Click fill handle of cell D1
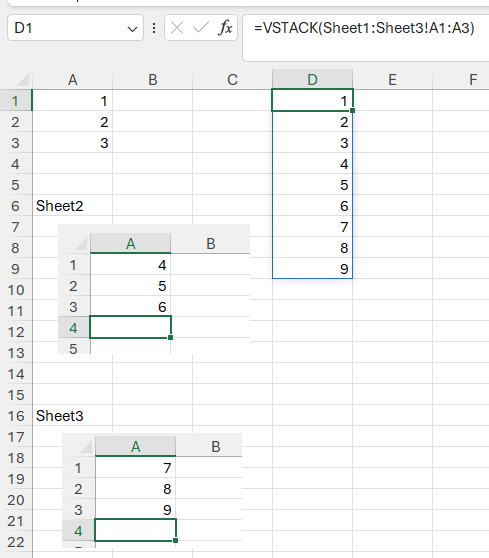The image size is (489, 558). tap(352, 111)
